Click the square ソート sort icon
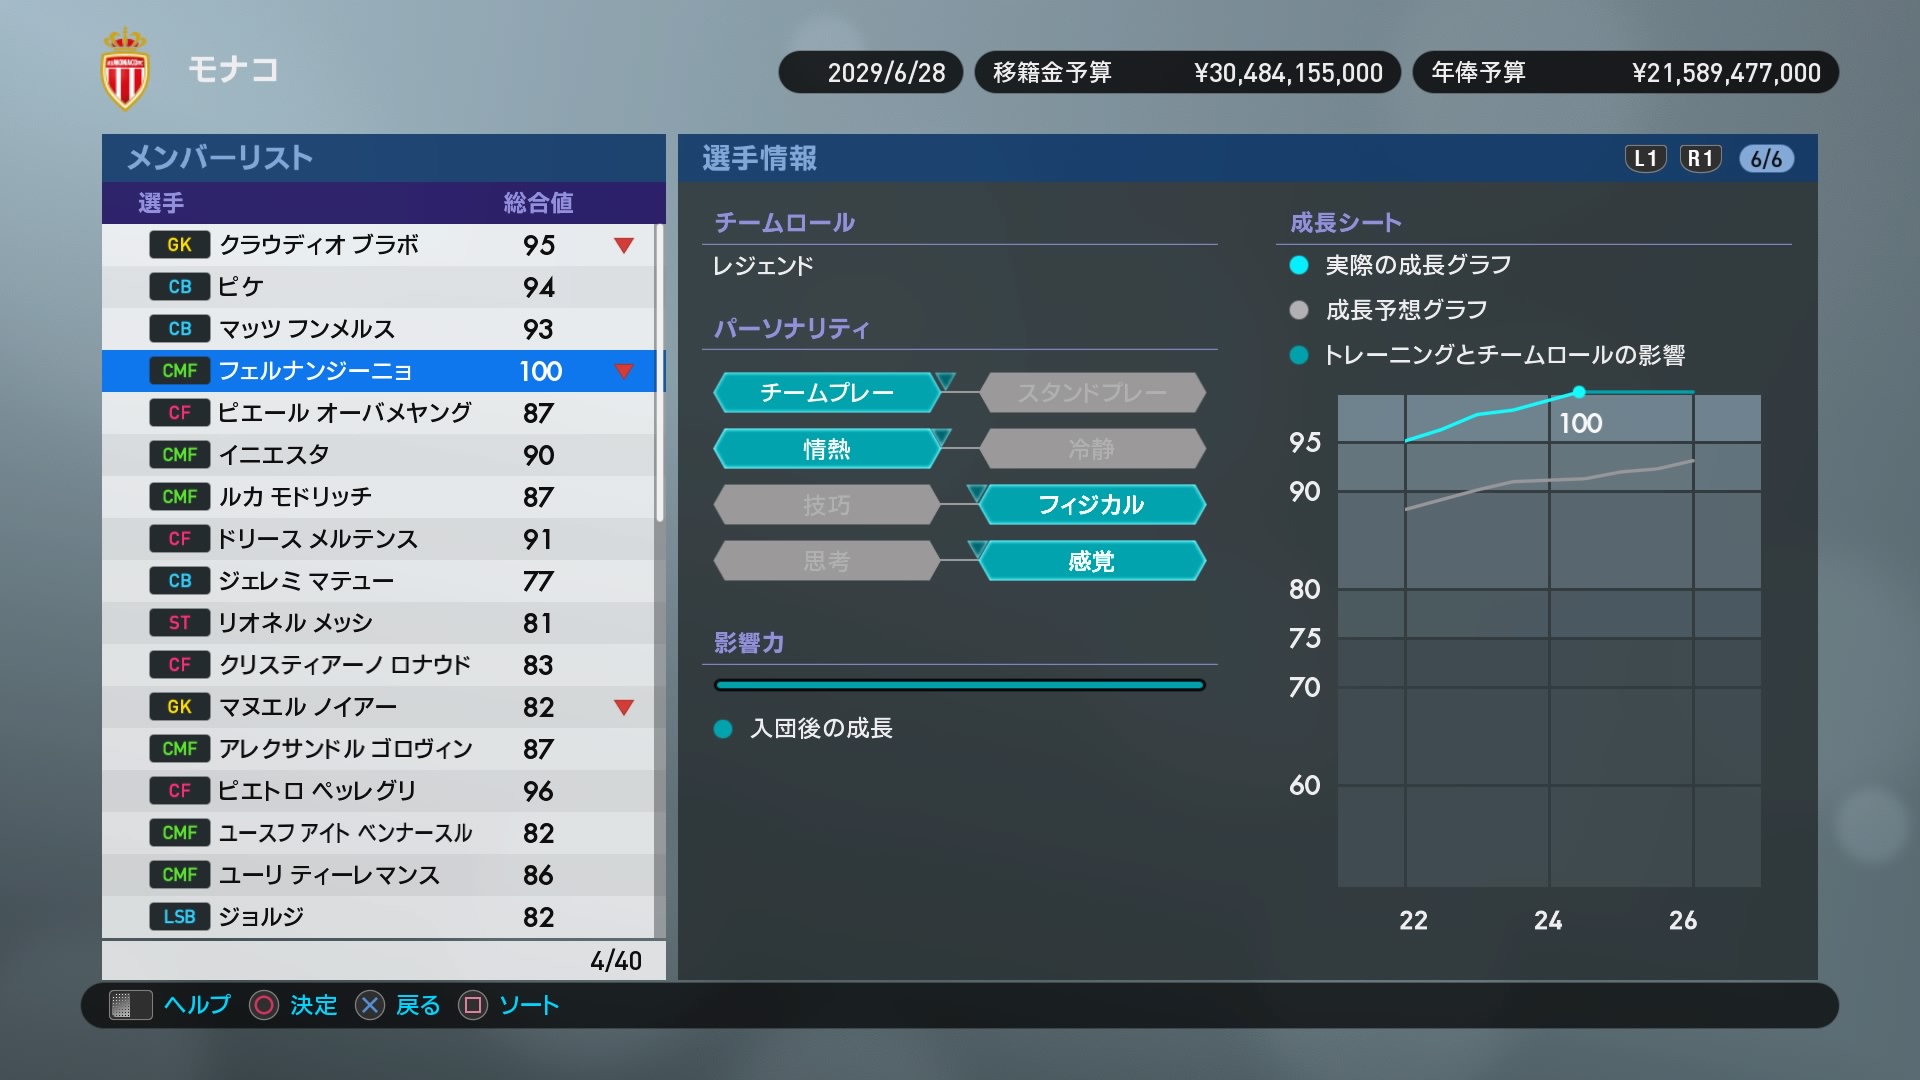Viewport: 1920px width, 1080px height. [x=473, y=1005]
